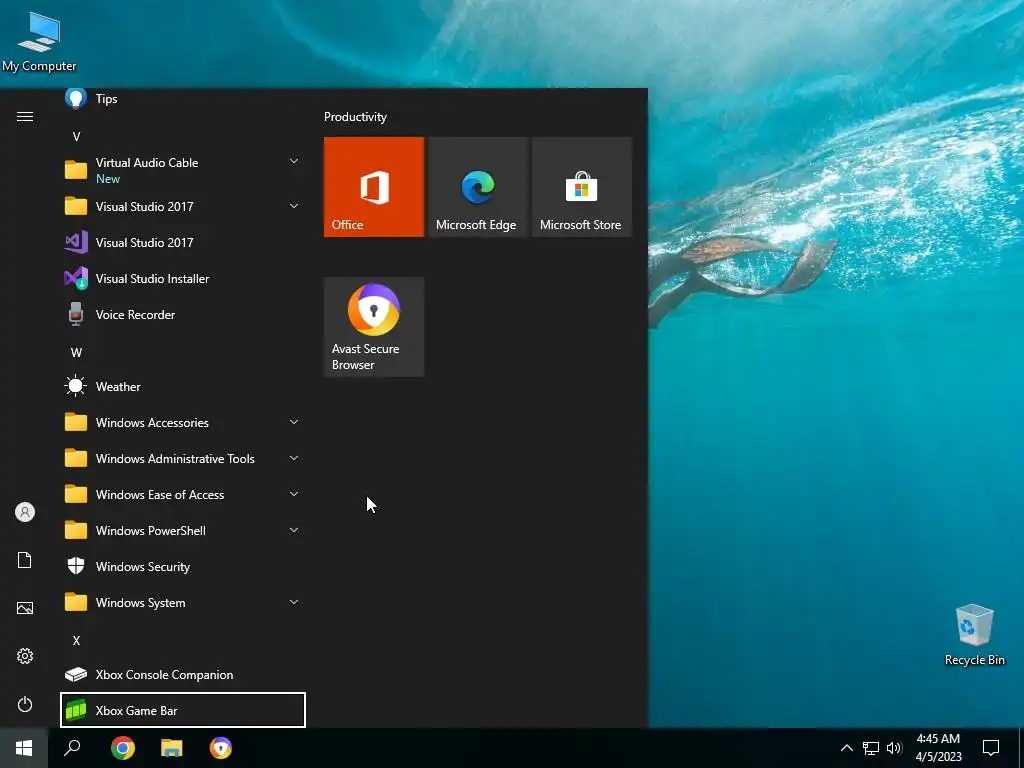Open volume control in the tray
Viewport: 1024px width, 768px height.
[894, 748]
